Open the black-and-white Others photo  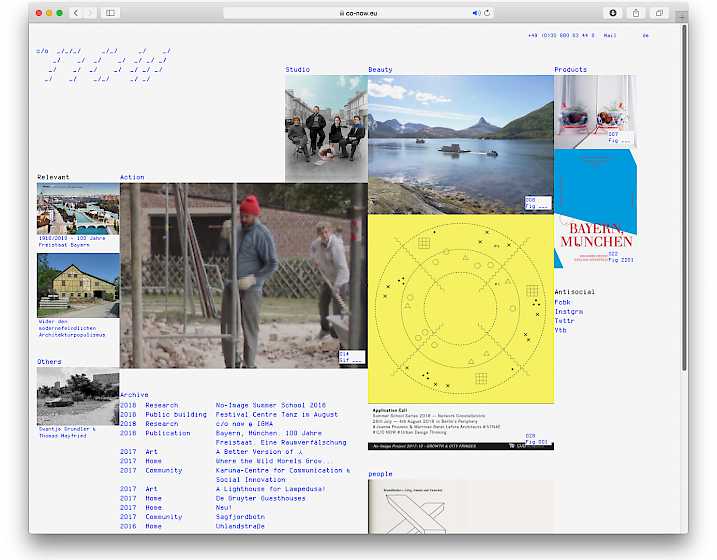78,396
